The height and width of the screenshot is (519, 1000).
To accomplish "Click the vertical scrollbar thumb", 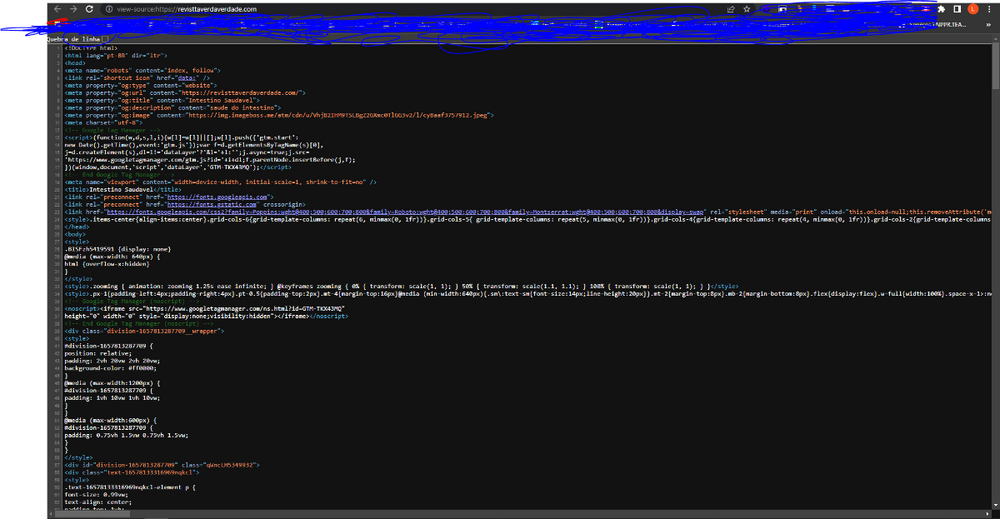I will [x=996, y=67].
